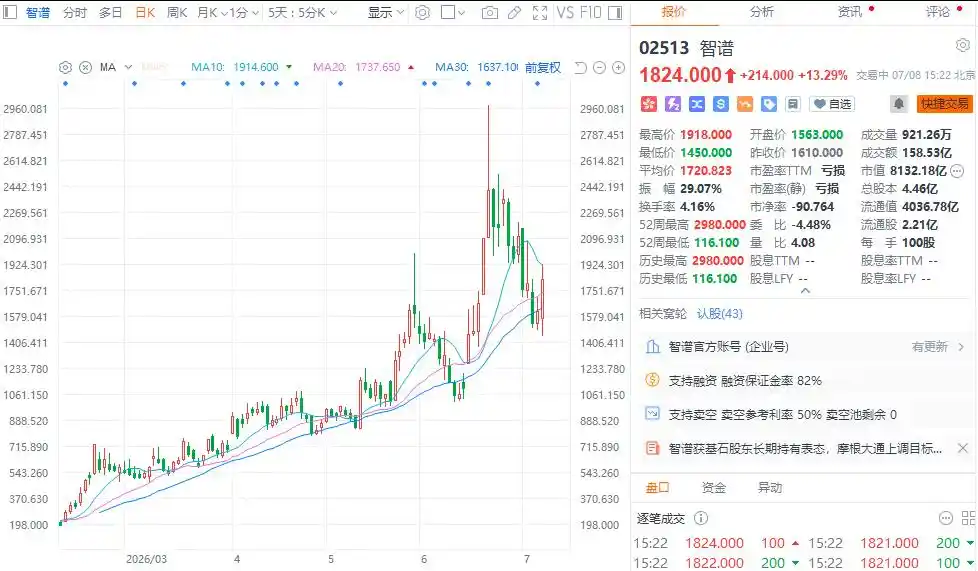Viewport: 978px width, 571px height.
Task: Open MA indicator settings gear
Action: click(x=65, y=67)
